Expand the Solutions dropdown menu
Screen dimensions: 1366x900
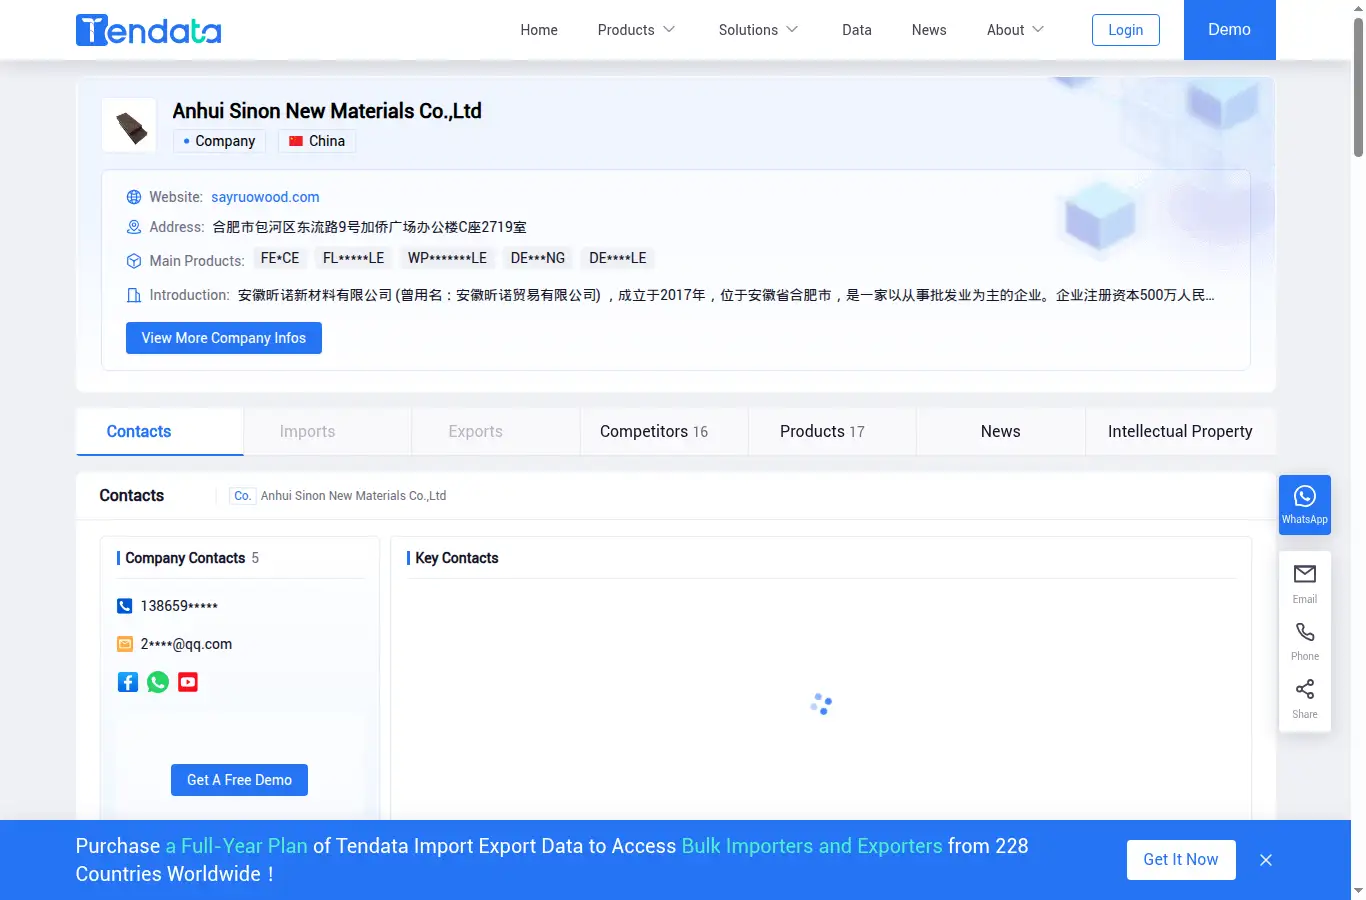point(758,30)
